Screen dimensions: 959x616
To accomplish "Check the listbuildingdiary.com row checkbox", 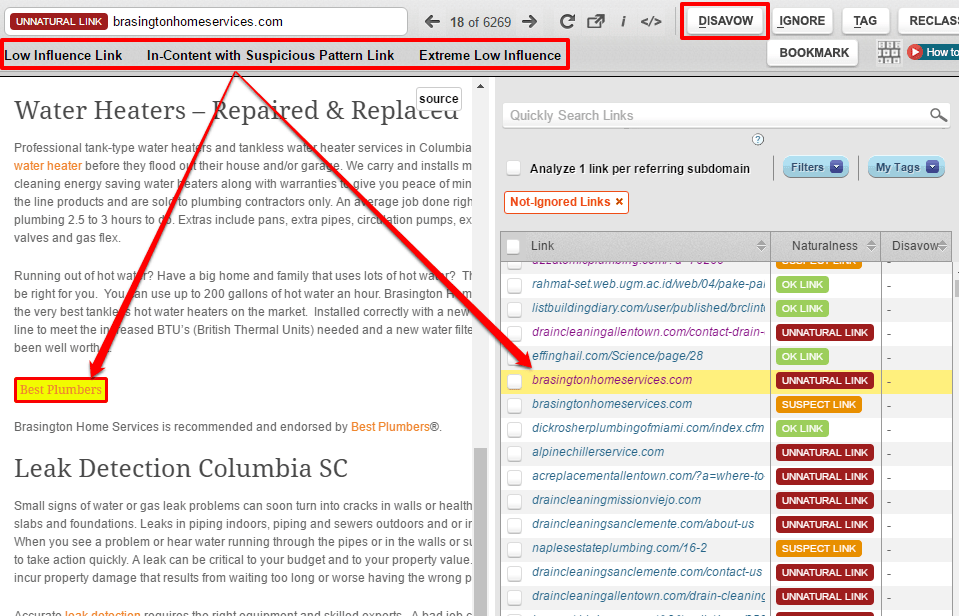I will point(514,309).
